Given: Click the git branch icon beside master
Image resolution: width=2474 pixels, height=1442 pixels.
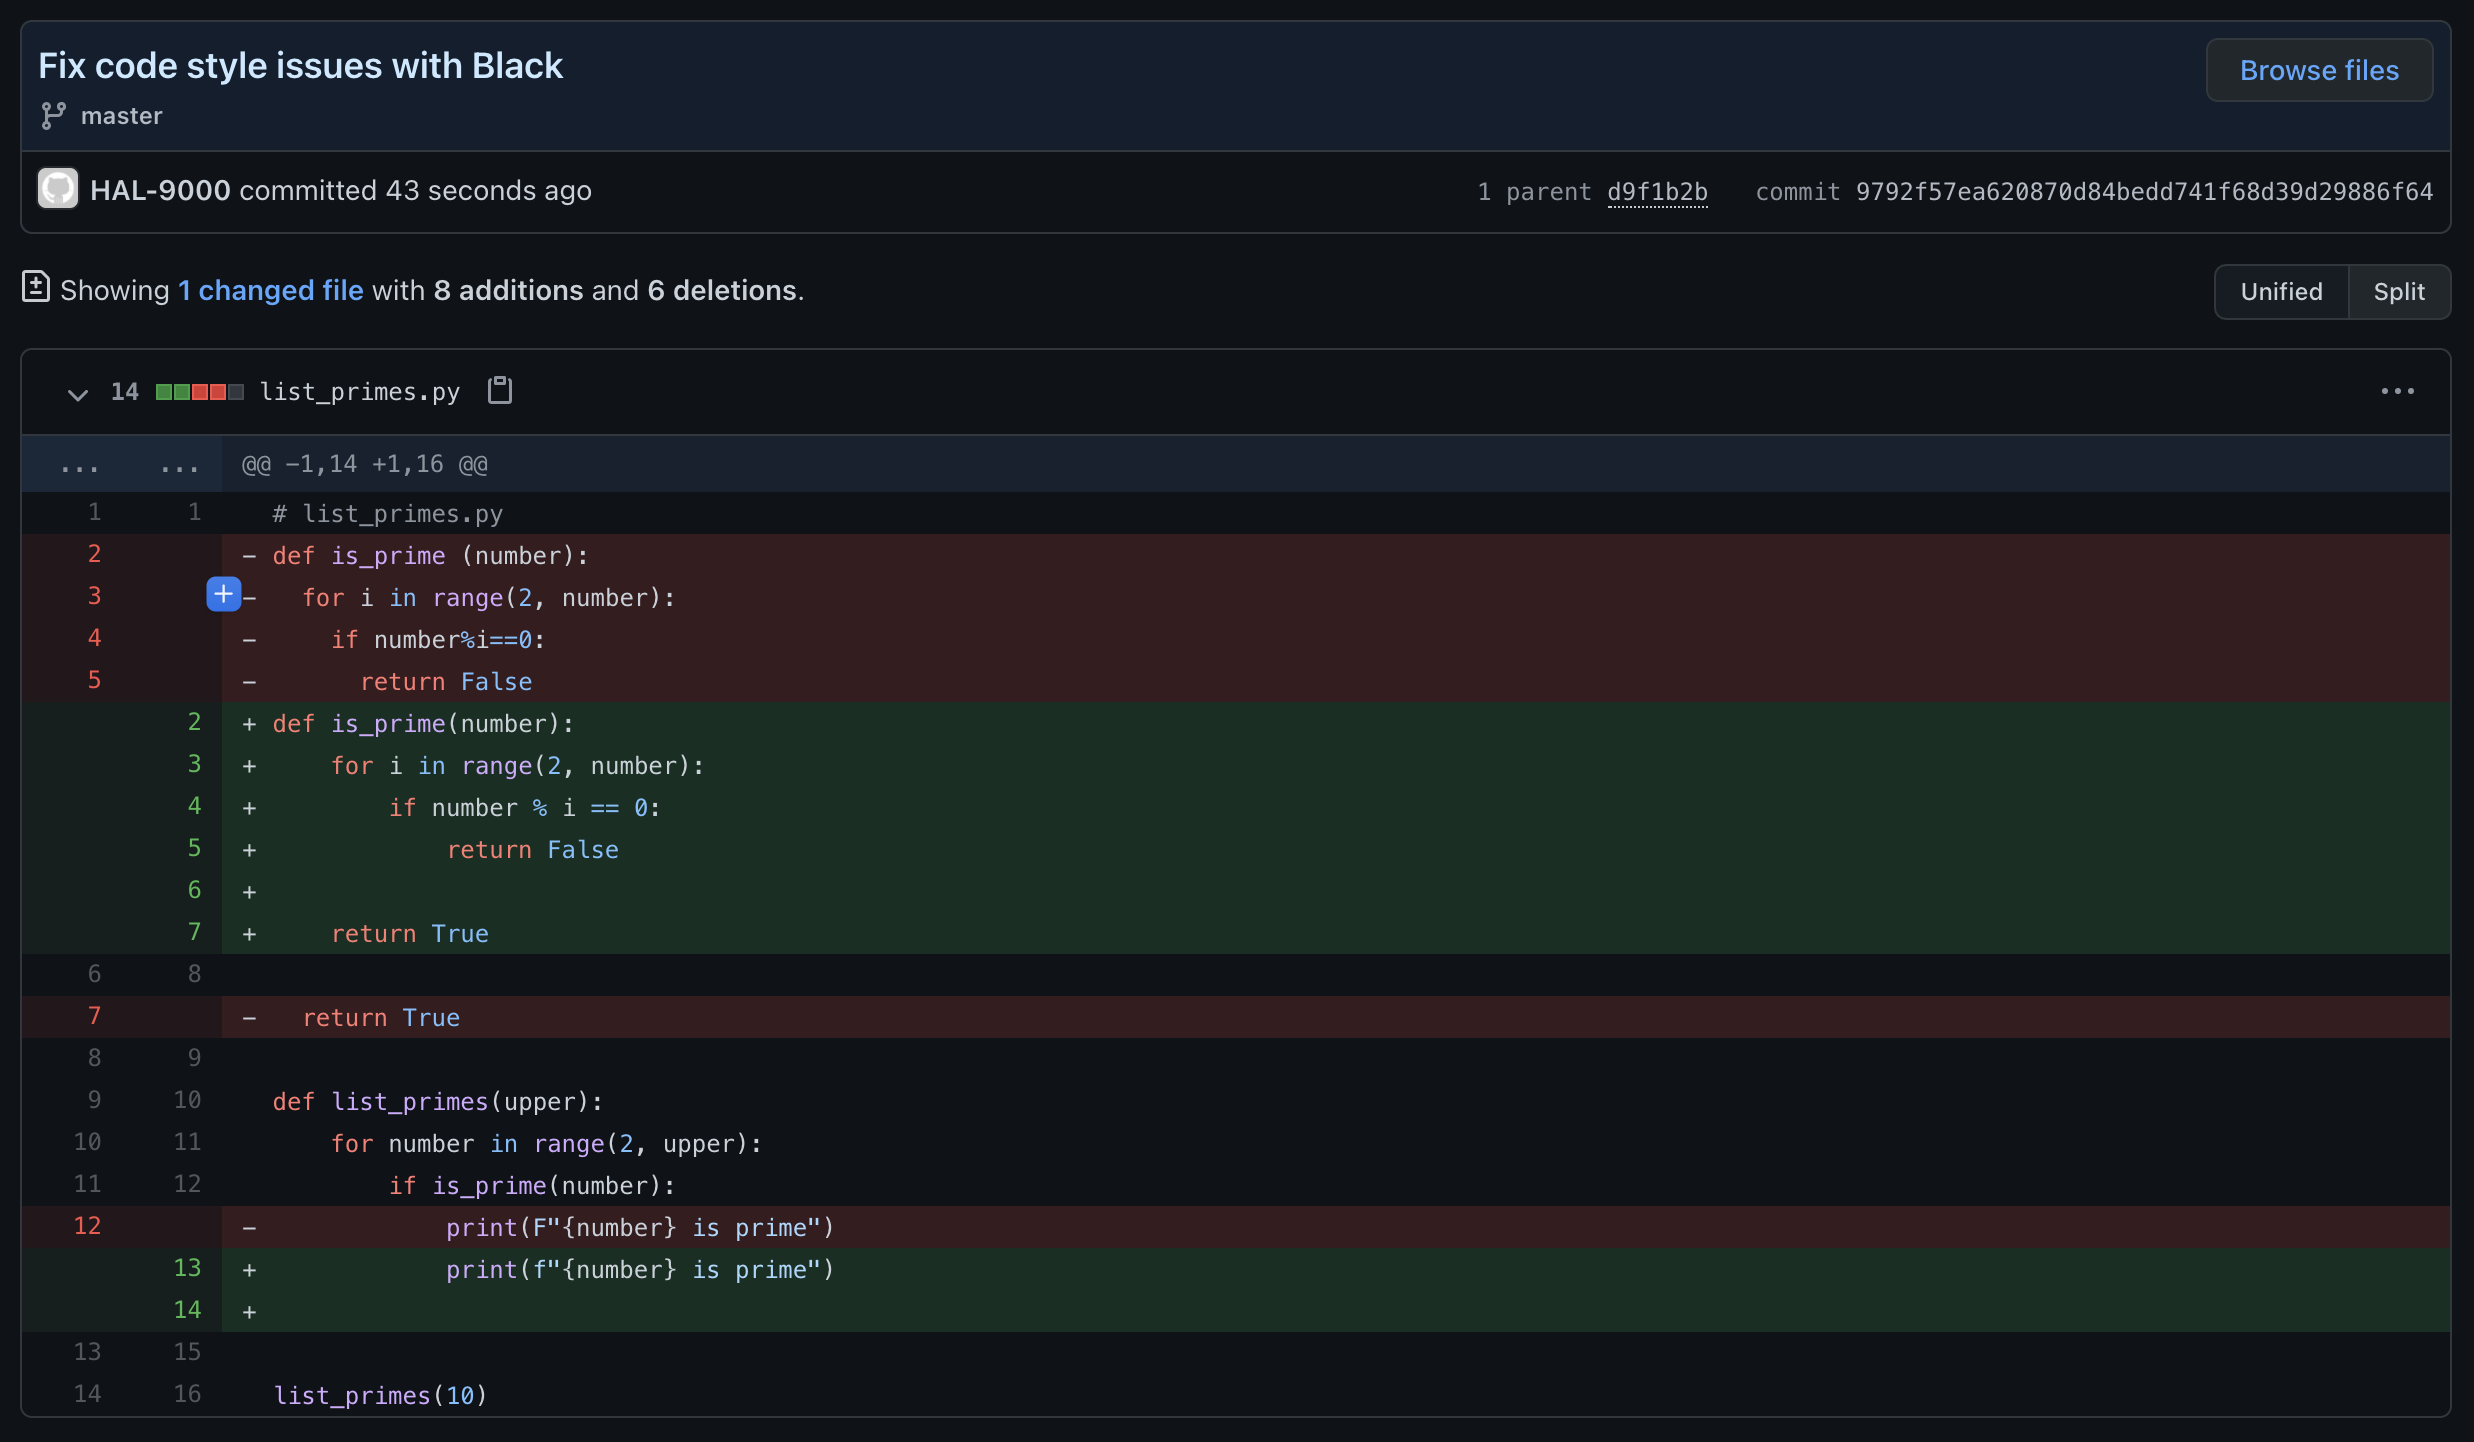Looking at the screenshot, I should coord(54,116).
